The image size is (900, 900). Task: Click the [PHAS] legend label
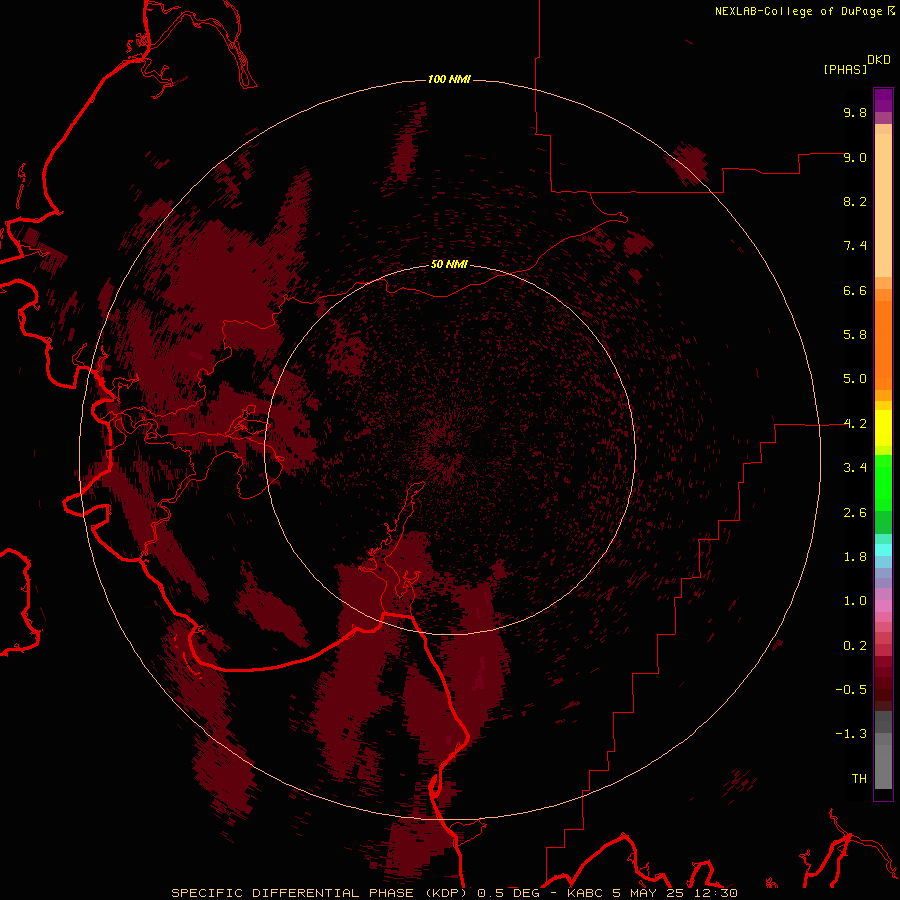coord(845,69)
